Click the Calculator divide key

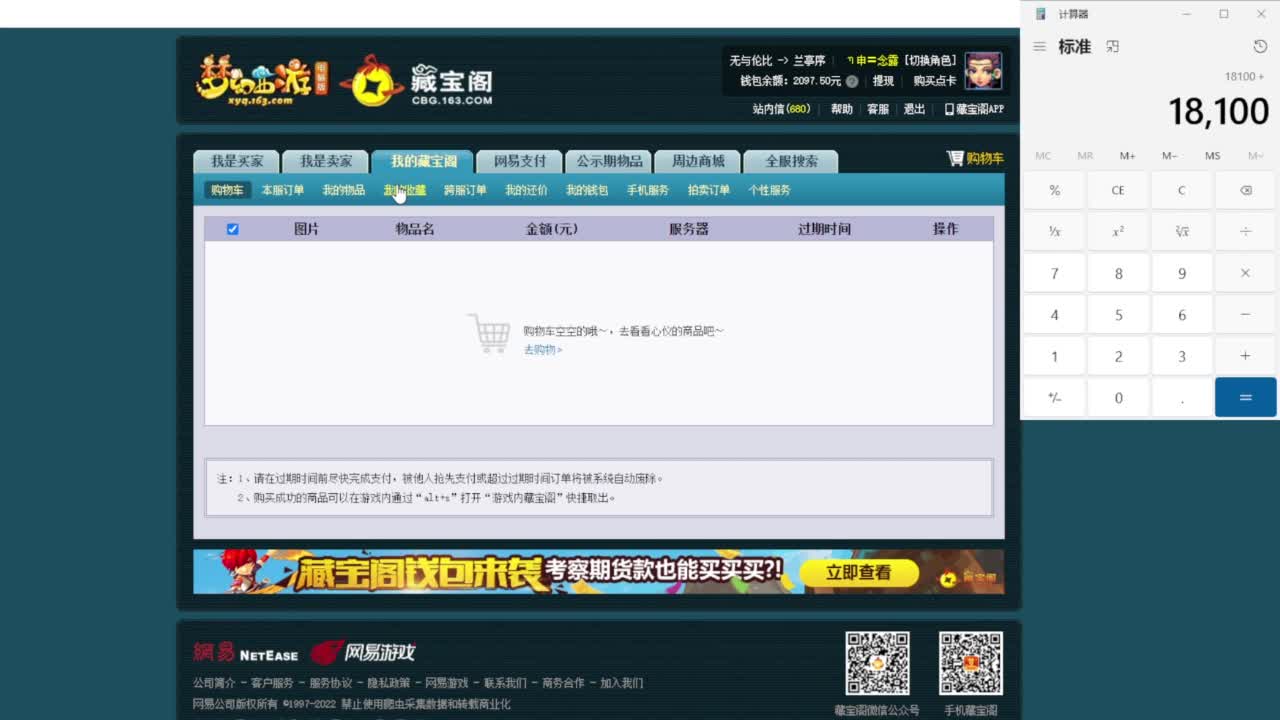point(1245,231)
